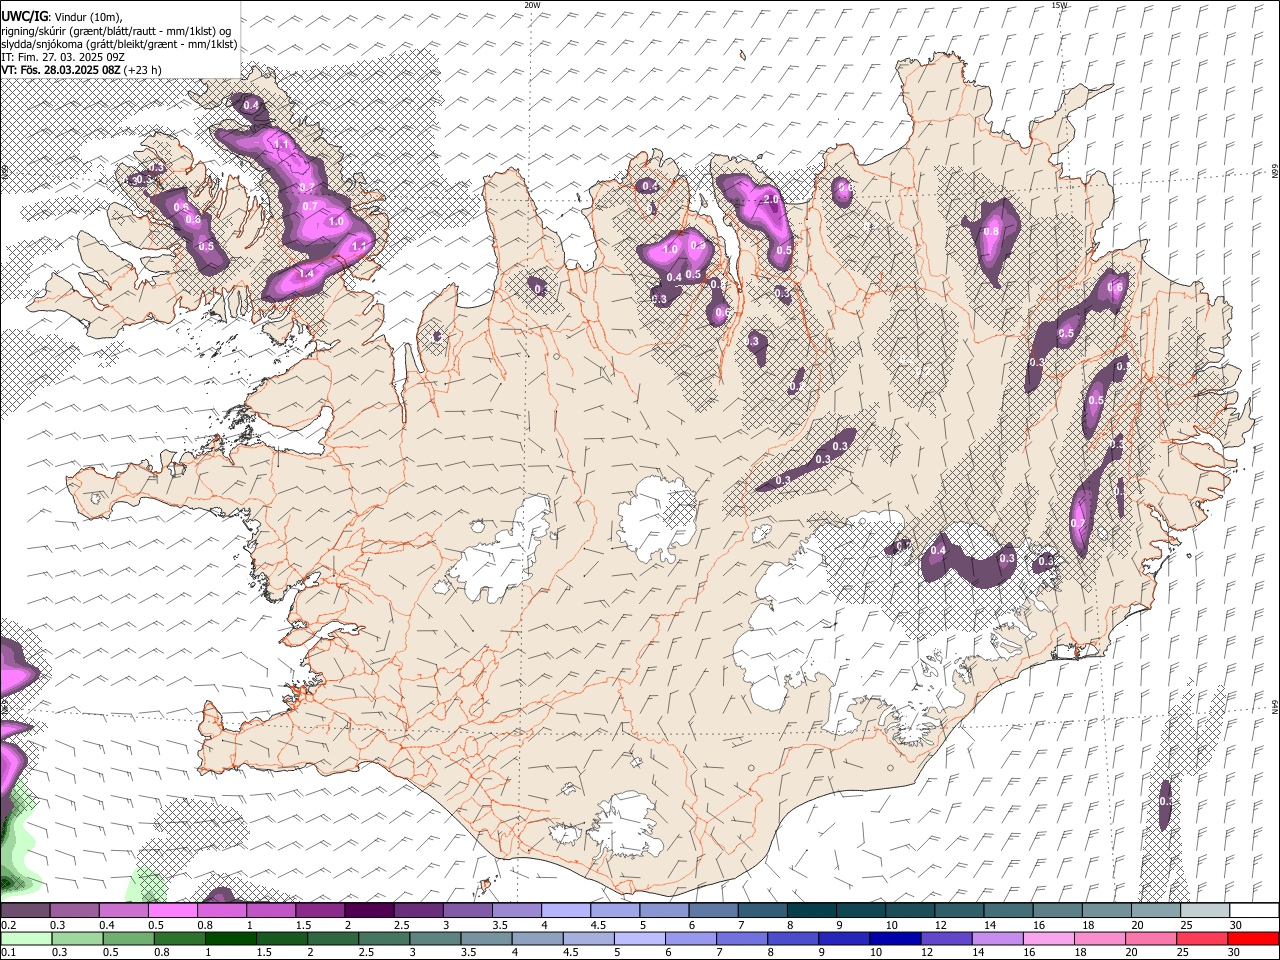Click the '1.4' snowfall value in Westfjords

[x=307, y=273]
